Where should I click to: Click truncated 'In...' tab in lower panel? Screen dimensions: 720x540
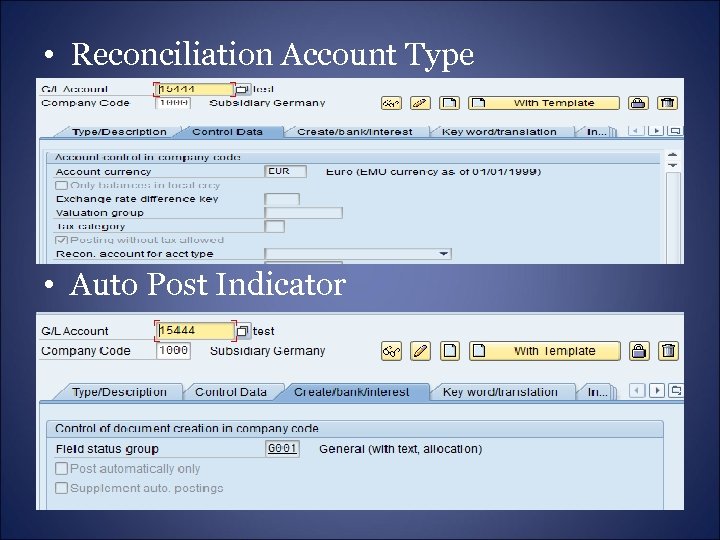[x=597, y=392]
